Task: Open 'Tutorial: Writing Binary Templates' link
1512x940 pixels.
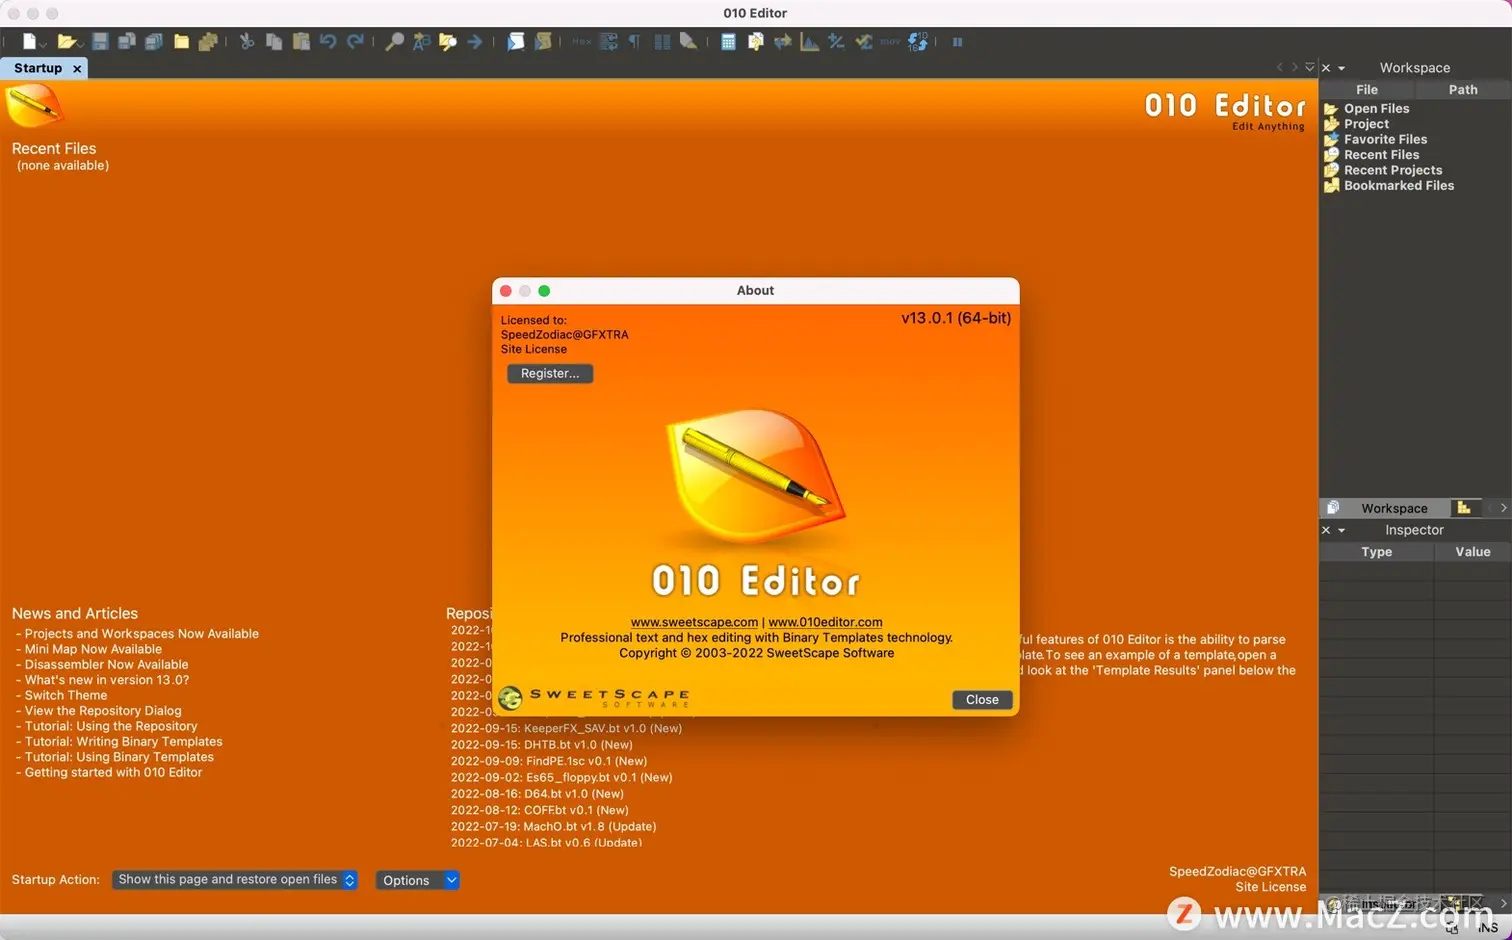Action: coord(123,742)
